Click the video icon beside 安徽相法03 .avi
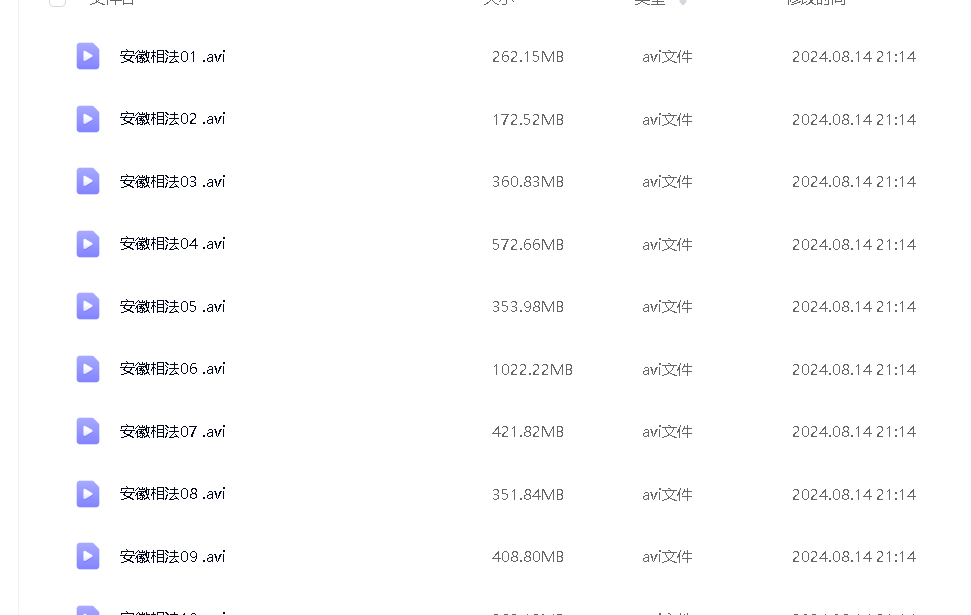Viewport: 971px width, 615px height. (88, 181)
